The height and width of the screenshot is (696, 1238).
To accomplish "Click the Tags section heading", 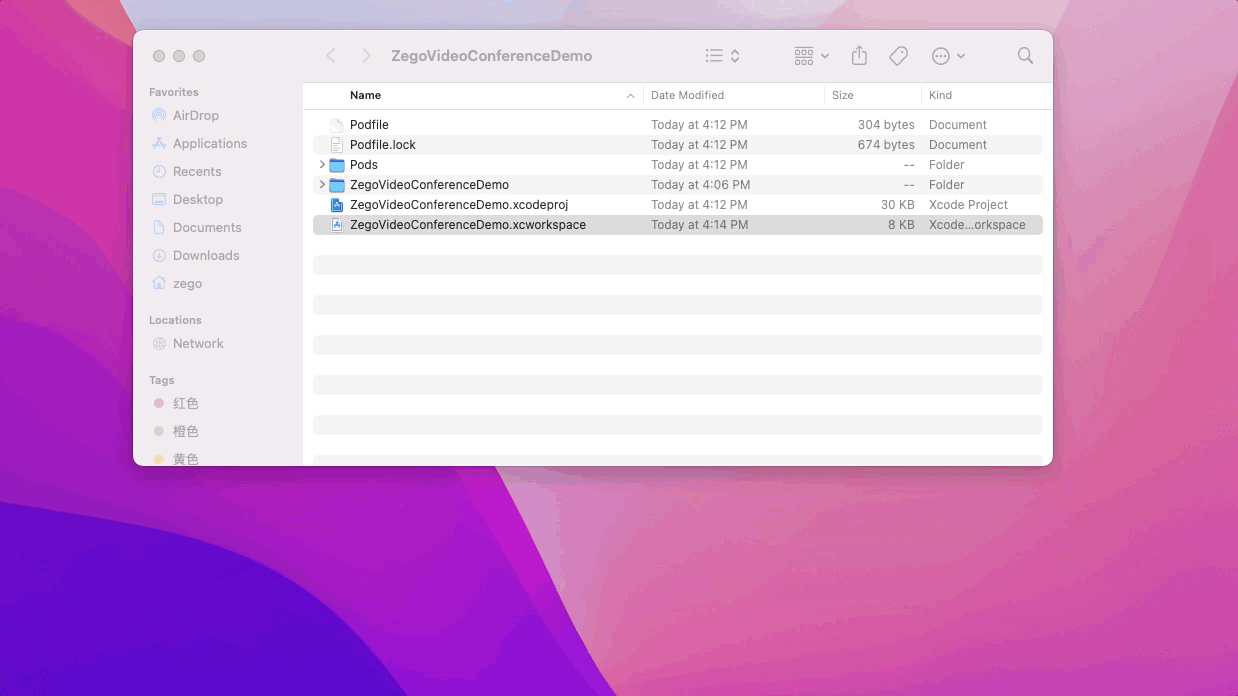I will tap(162, 380).
